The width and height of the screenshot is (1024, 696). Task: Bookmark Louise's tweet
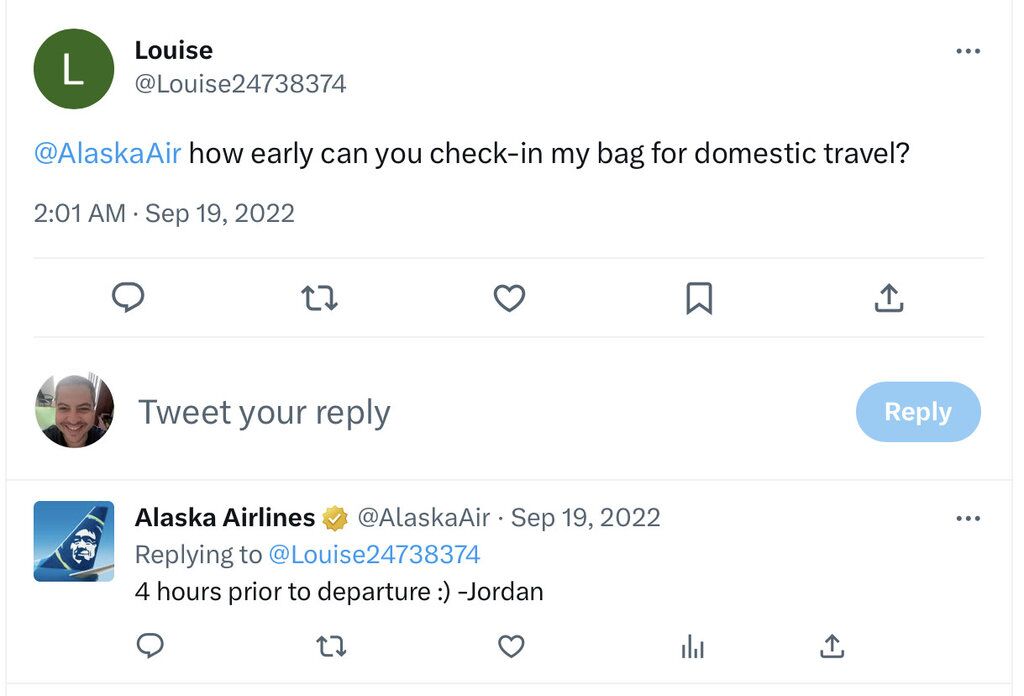pos(699,298)
